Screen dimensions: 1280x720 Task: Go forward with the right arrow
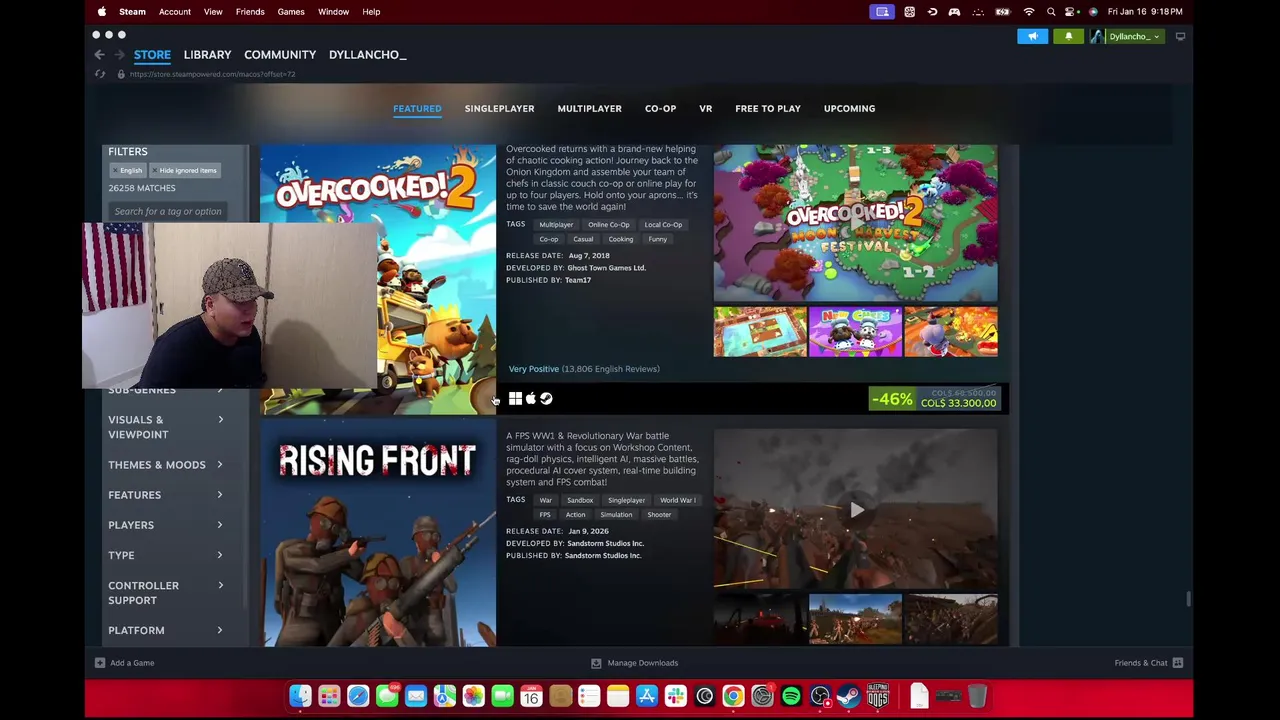[119, 55]
